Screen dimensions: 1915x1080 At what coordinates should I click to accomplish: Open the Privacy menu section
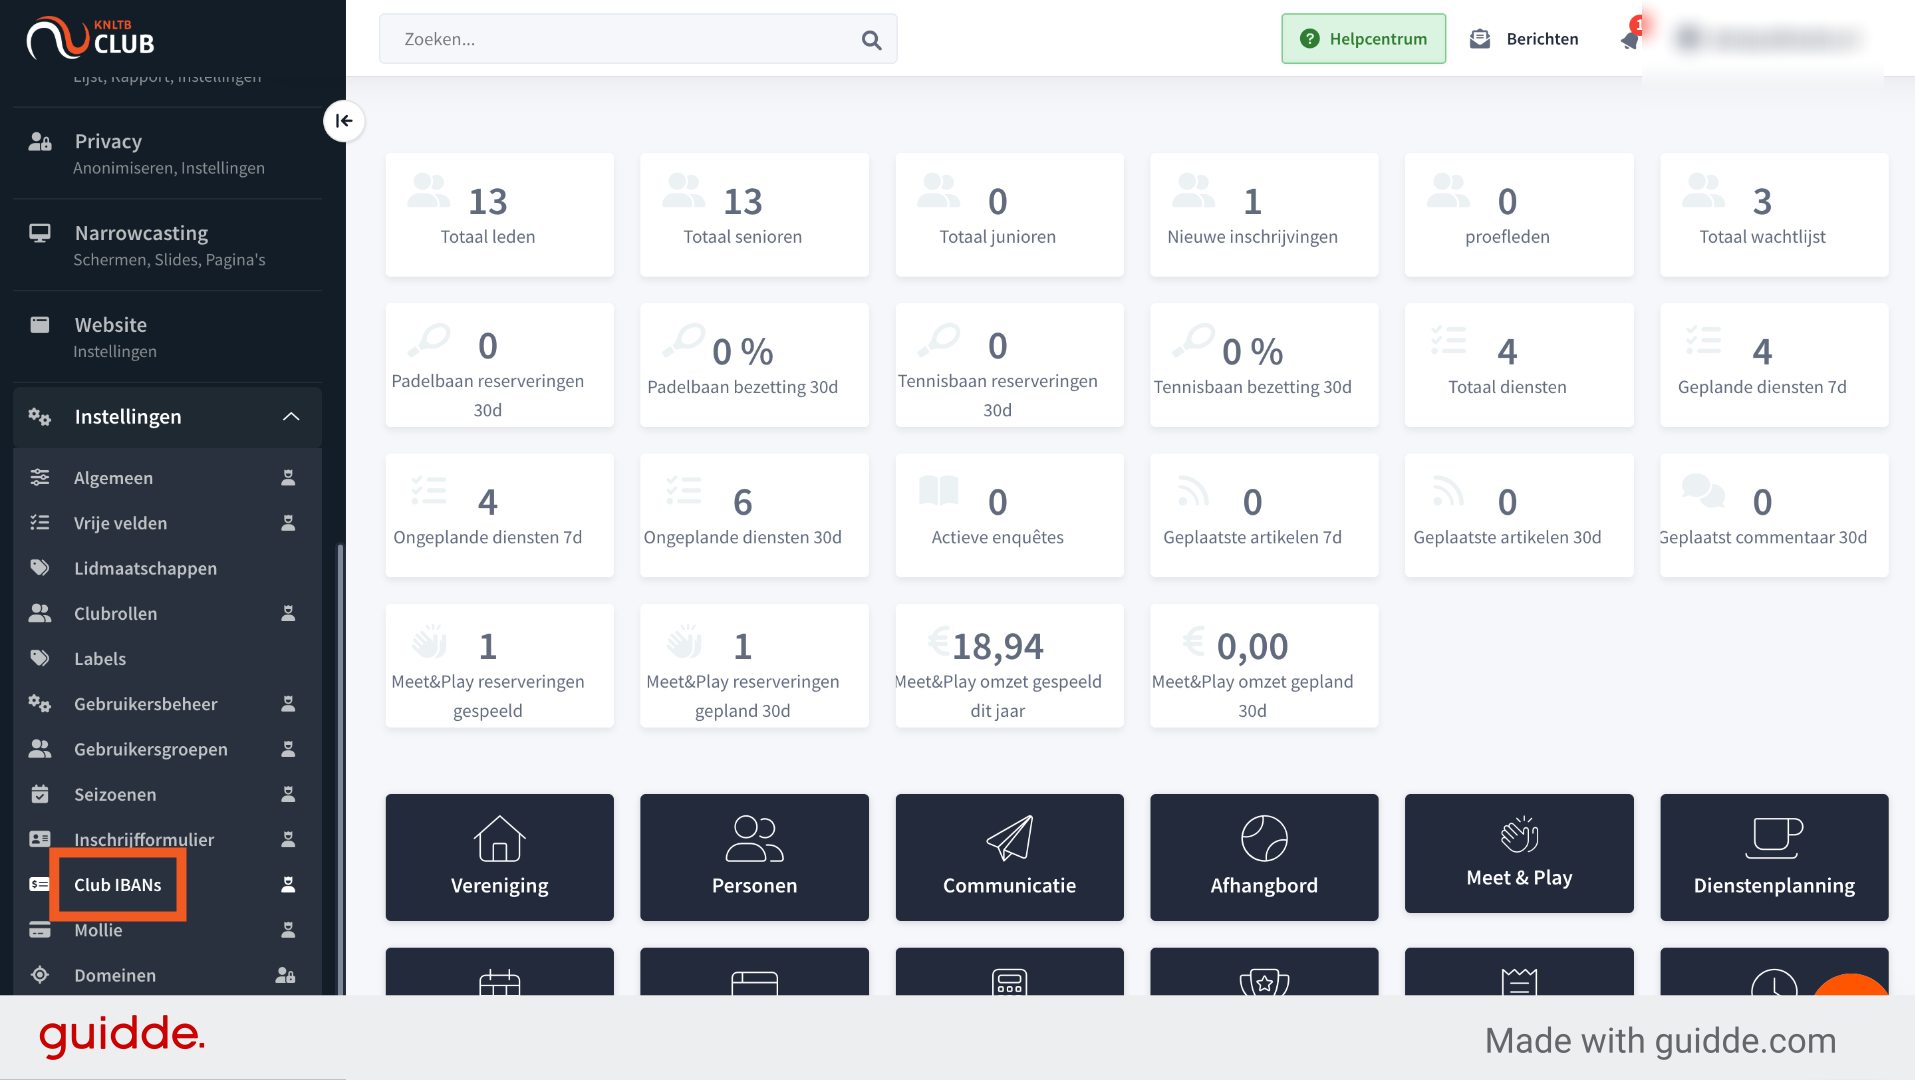(x=167, y=154)
